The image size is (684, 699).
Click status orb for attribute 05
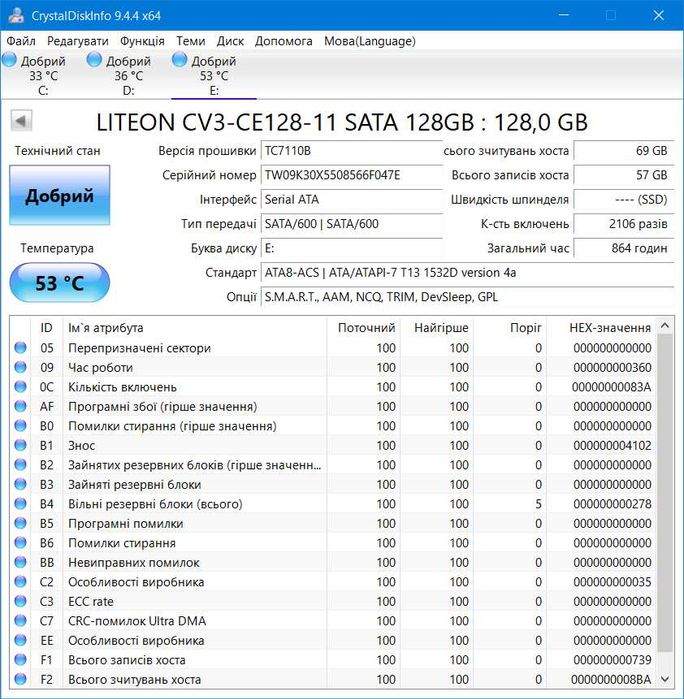[21, 347]
